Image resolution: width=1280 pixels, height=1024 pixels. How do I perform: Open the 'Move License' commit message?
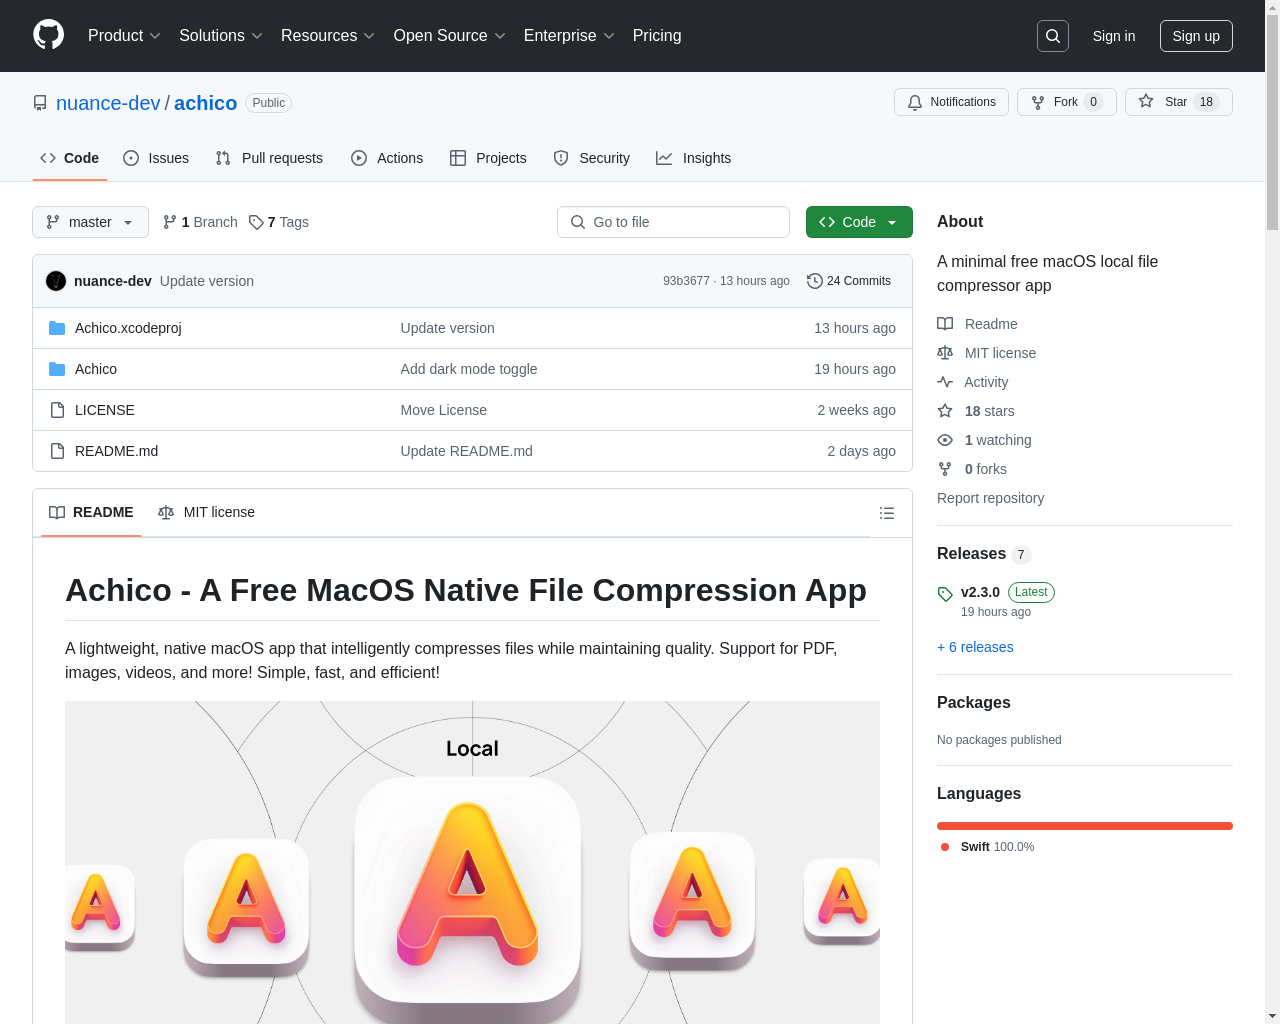444,410
